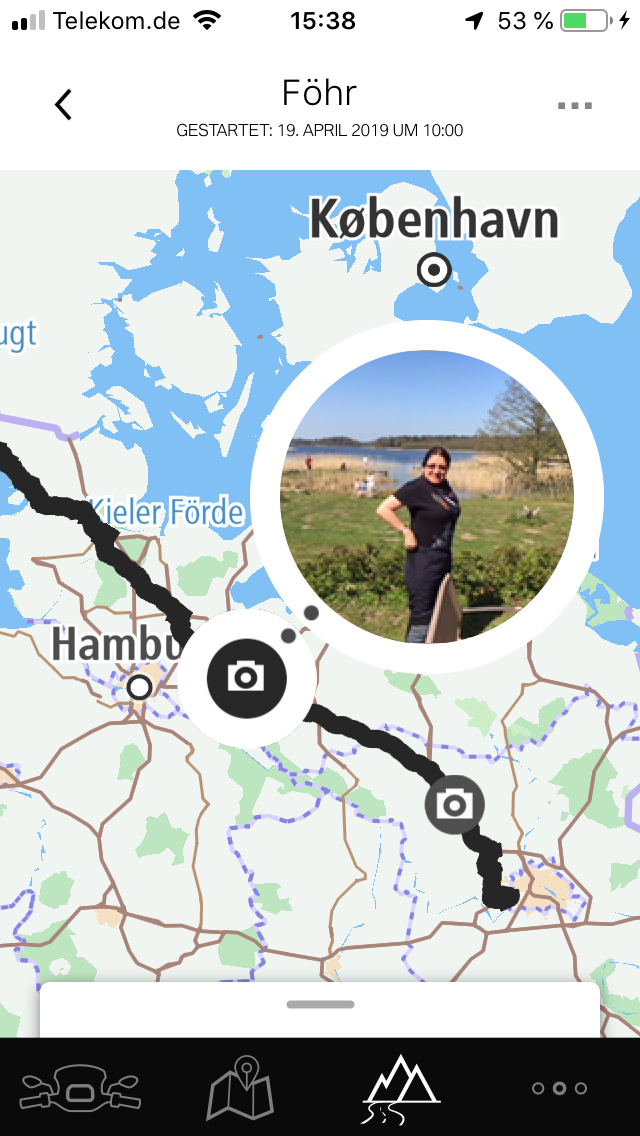Expand the bottom sheet drag handle
The width and height of the screenshot is (640, 1136).
320,1004
